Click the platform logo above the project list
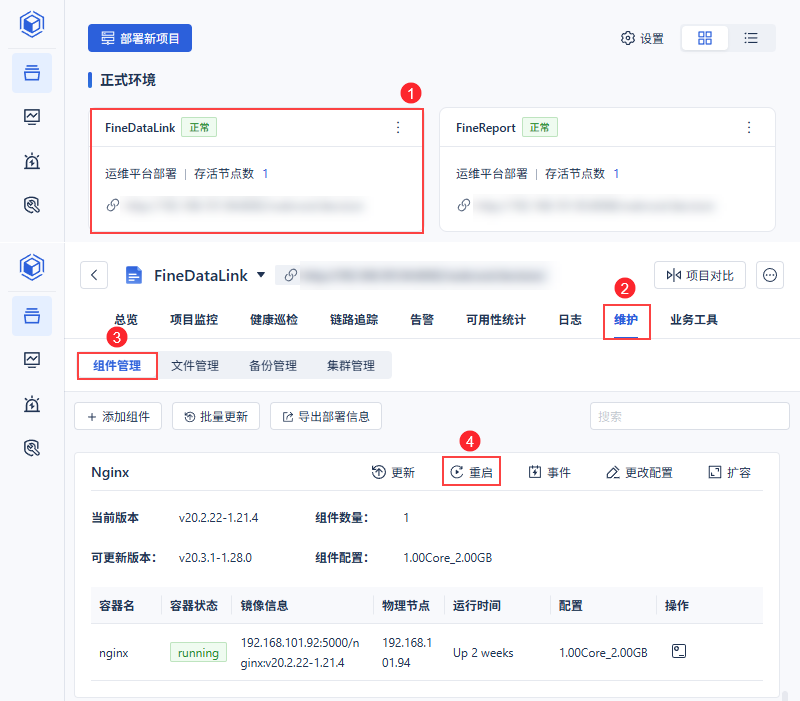The image size is (800, 701). pyautogui.click(x=32, y=24)
